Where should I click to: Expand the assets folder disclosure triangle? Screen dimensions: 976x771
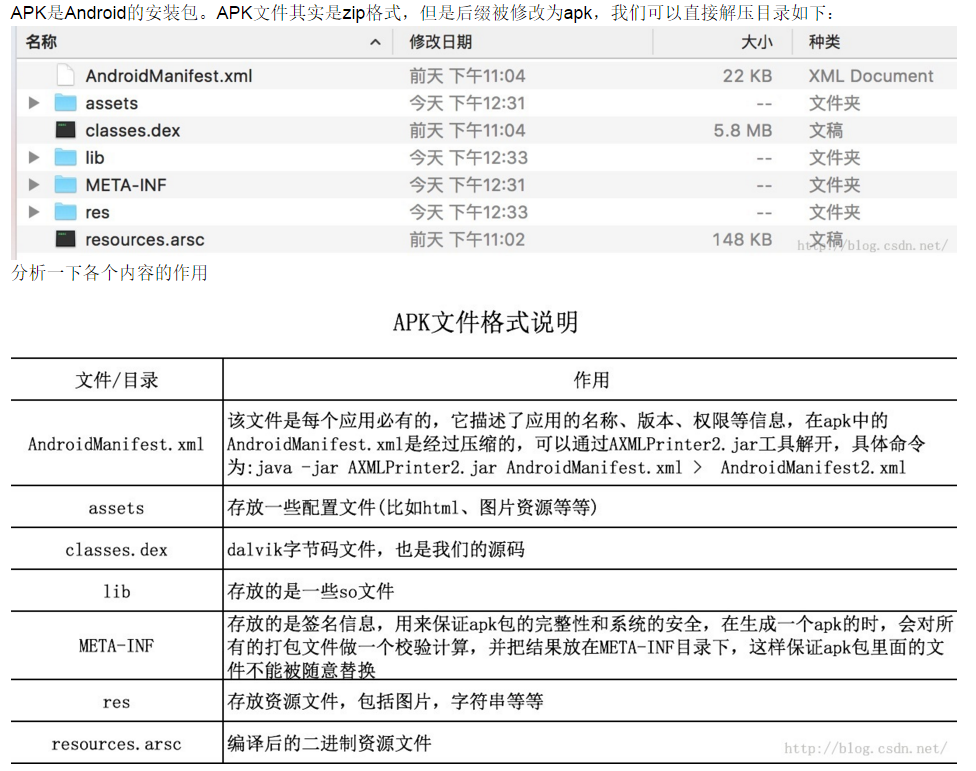tap(33, 103)
